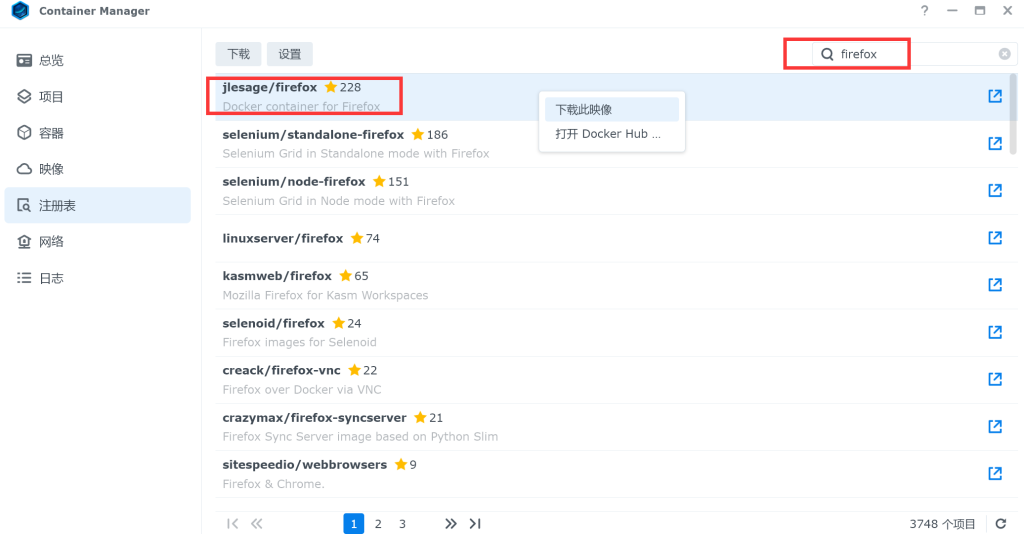This screenshot has width=1024, height=534.
Task: Click 'Firefox over Docker via VNC' description
Action: [302, 389]
